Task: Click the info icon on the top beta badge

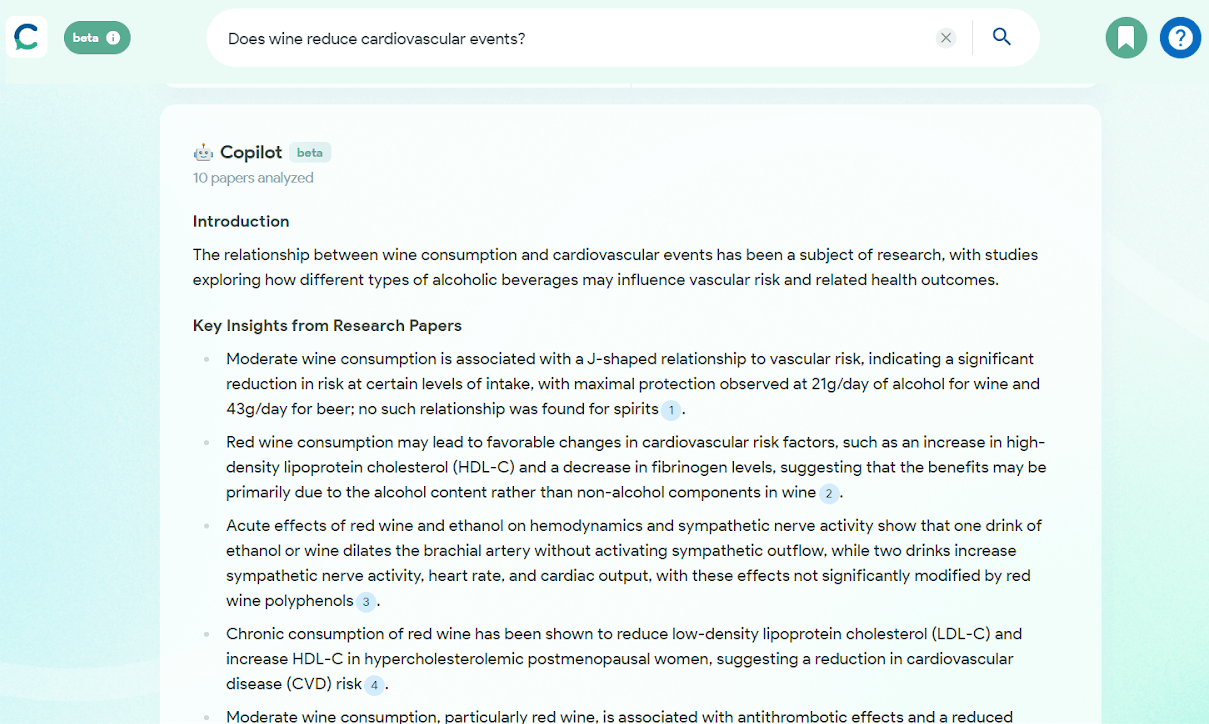Action: point(113,38)
